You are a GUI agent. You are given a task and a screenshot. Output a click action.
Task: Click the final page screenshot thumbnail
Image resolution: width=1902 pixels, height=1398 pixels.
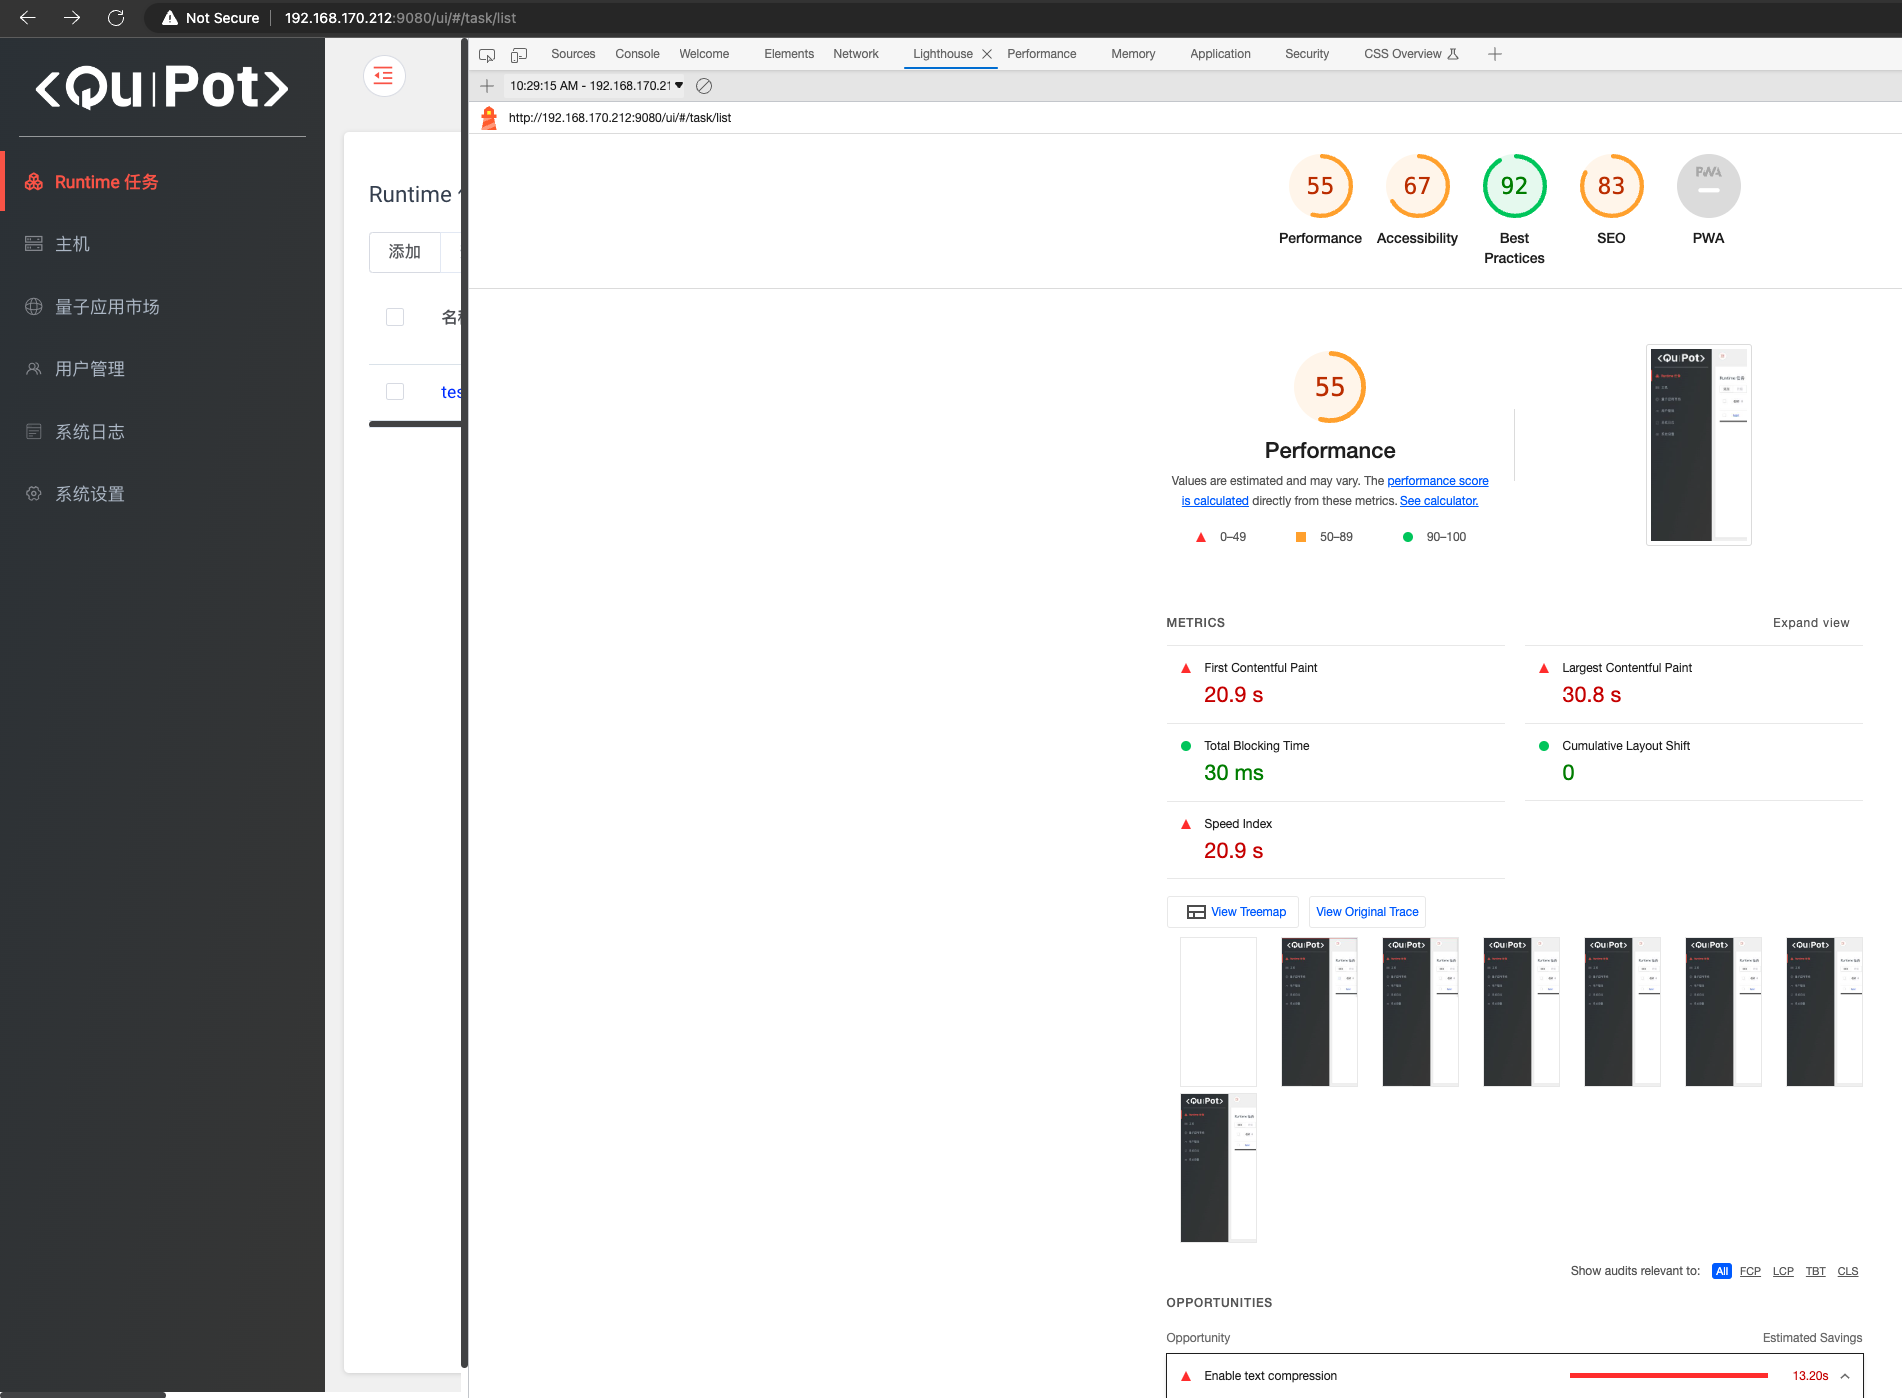tap(1698, 445)
